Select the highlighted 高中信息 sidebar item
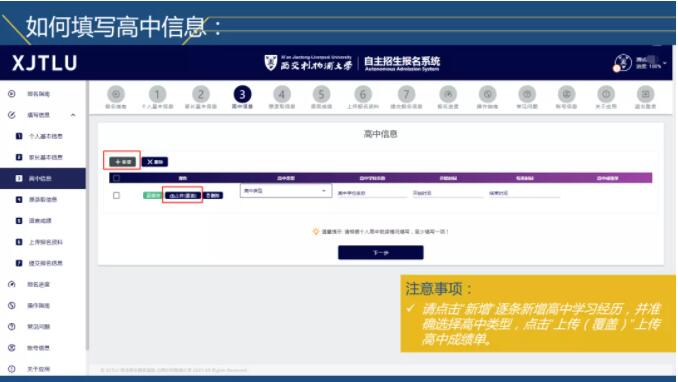 coord(43,178)
